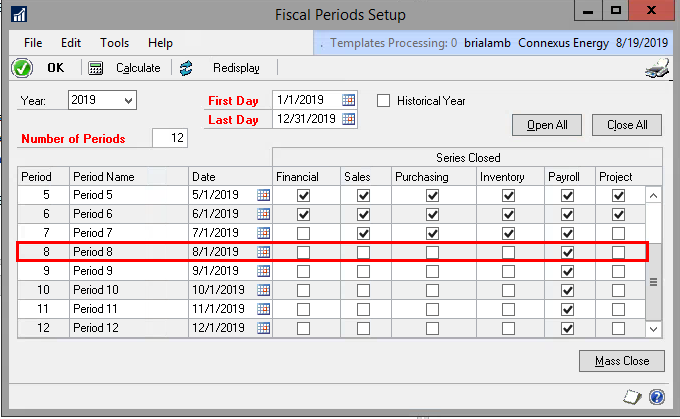The width and height of the screenshot is (680, 419).
Task: Uncheck Payroll closed for Period 8
Action: tap(568, 252)
